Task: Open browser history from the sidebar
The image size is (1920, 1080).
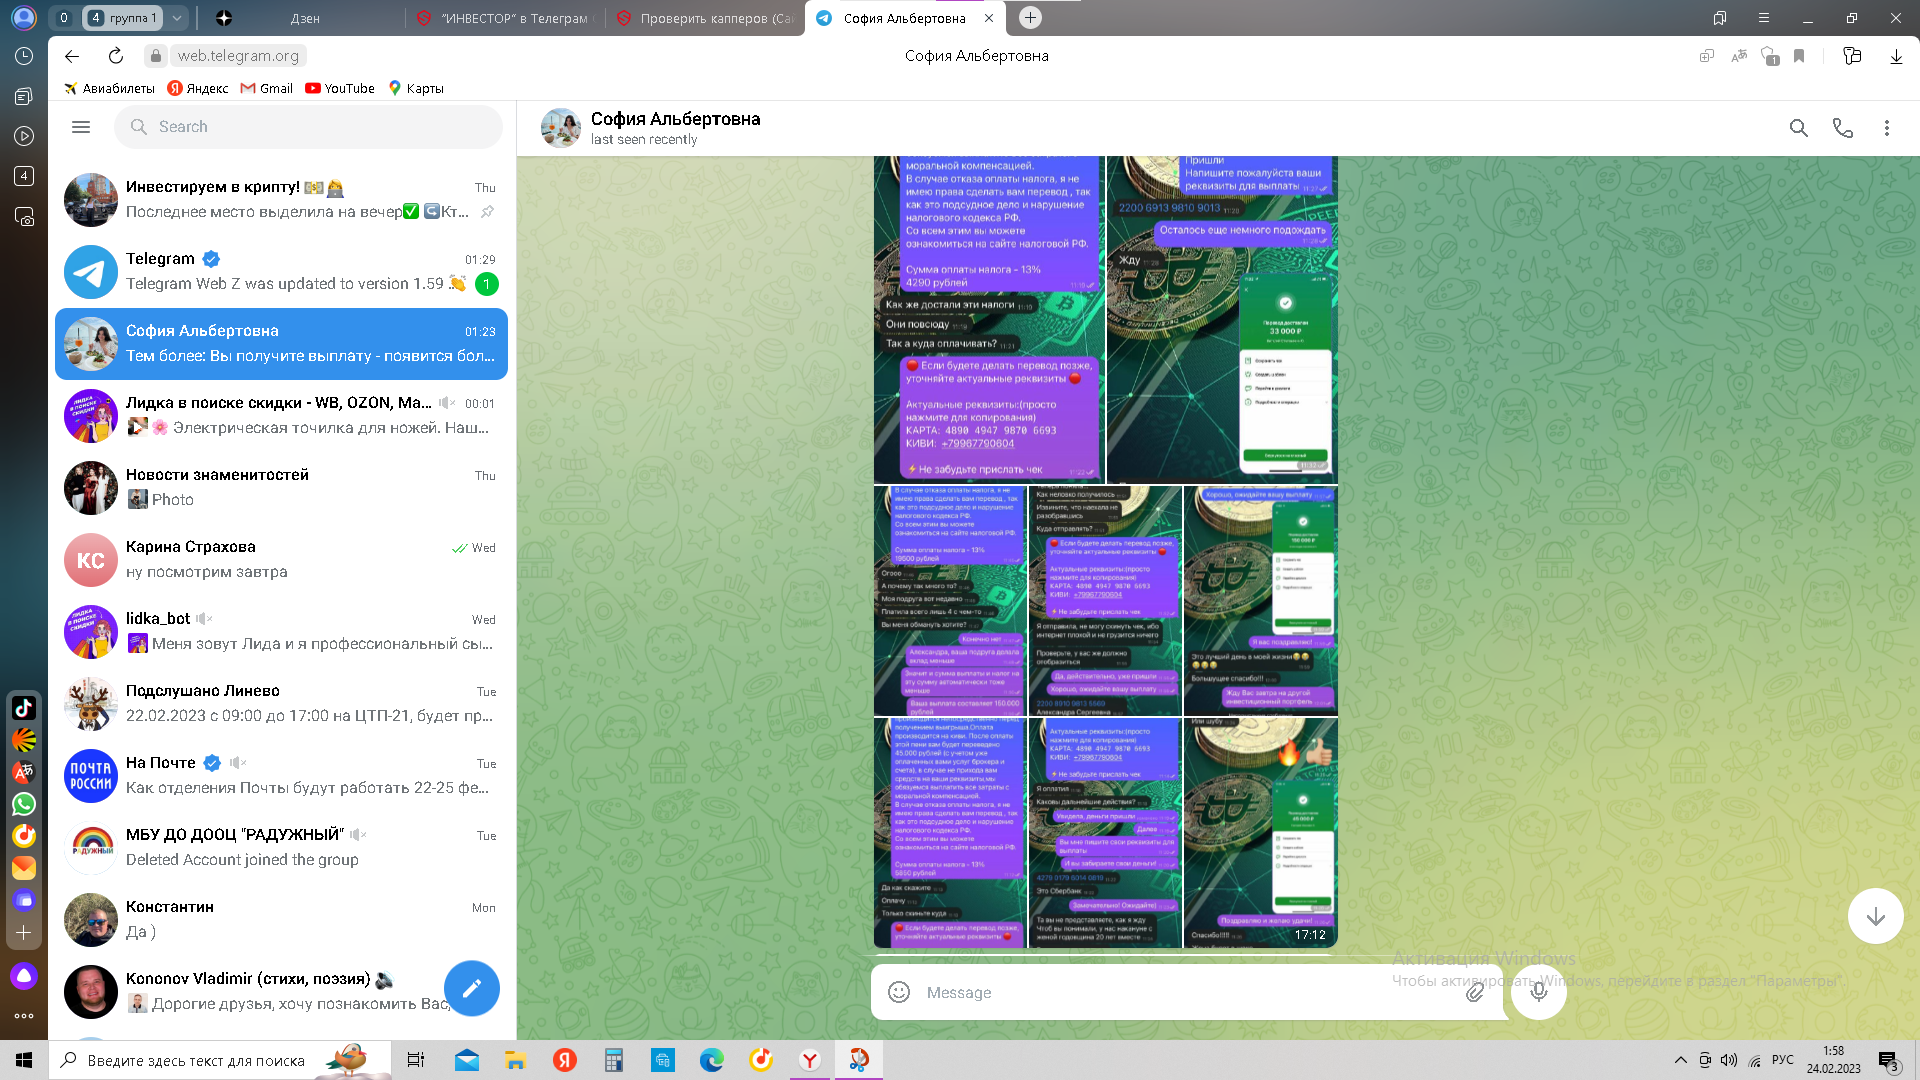Action: [24, 56]
